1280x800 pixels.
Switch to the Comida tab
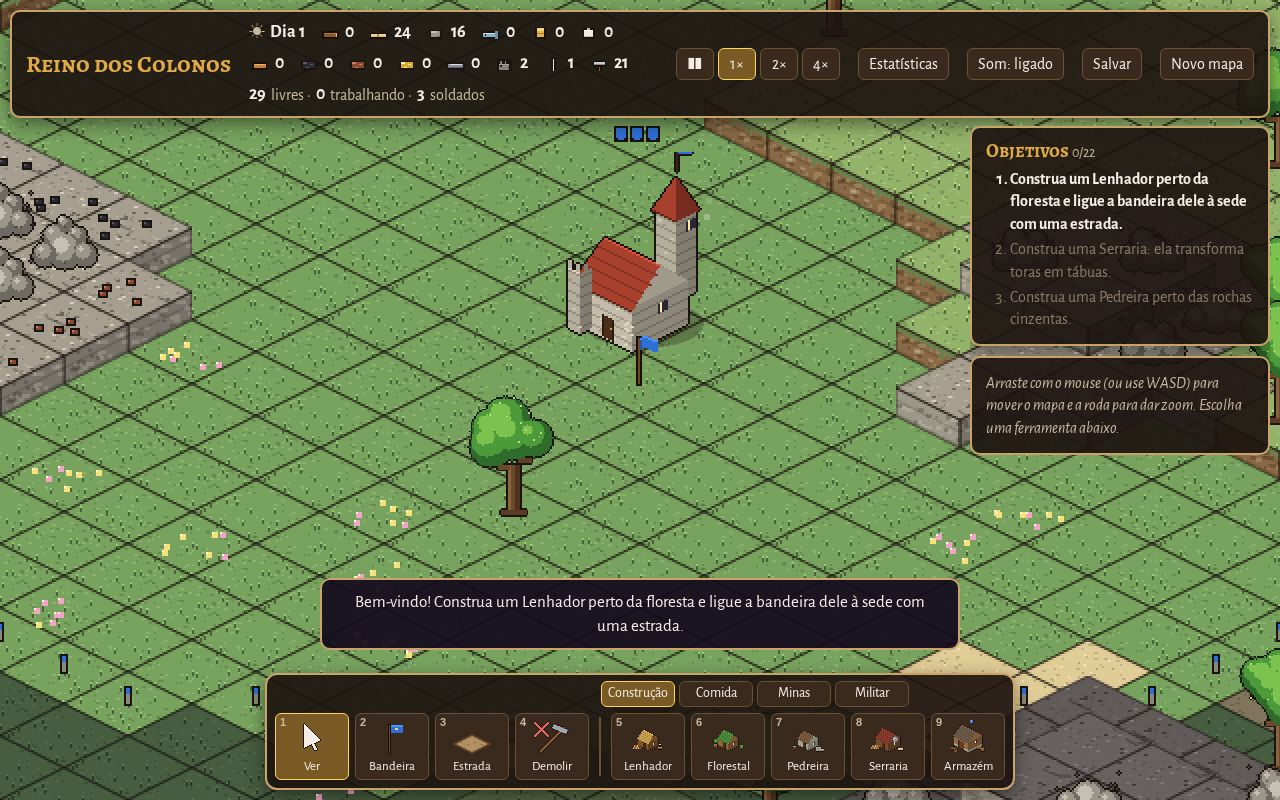click(x=716, y=693)
